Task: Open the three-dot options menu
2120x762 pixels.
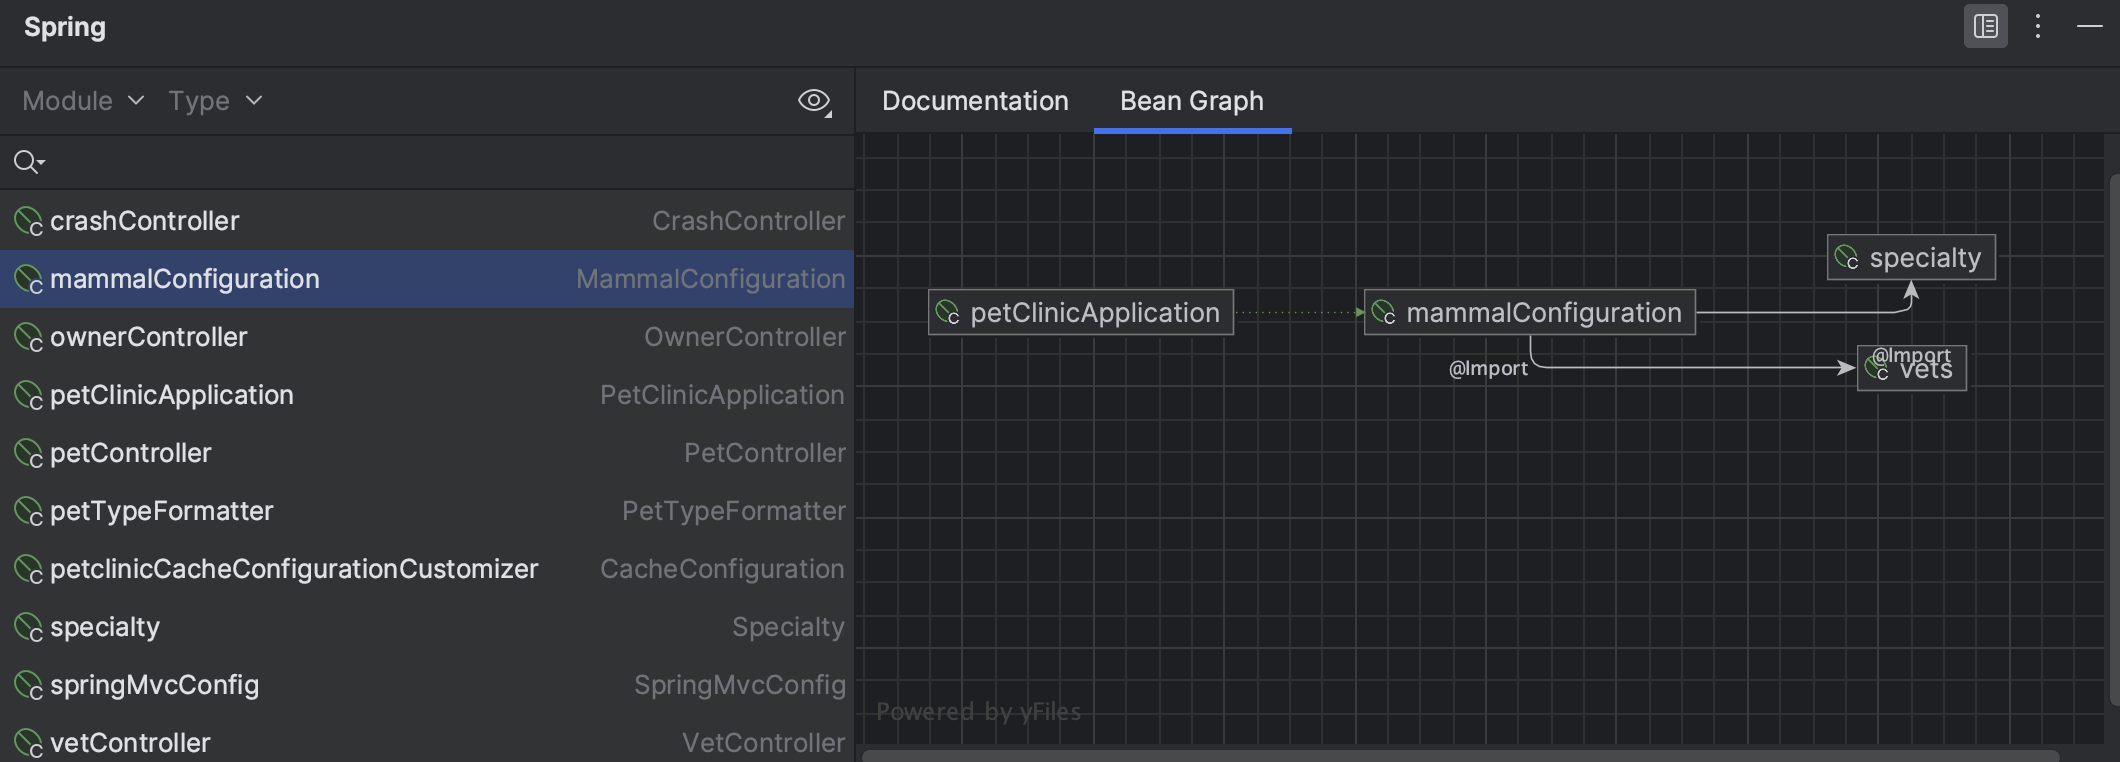Action: pyautogui.click(x=2037, y=27)
